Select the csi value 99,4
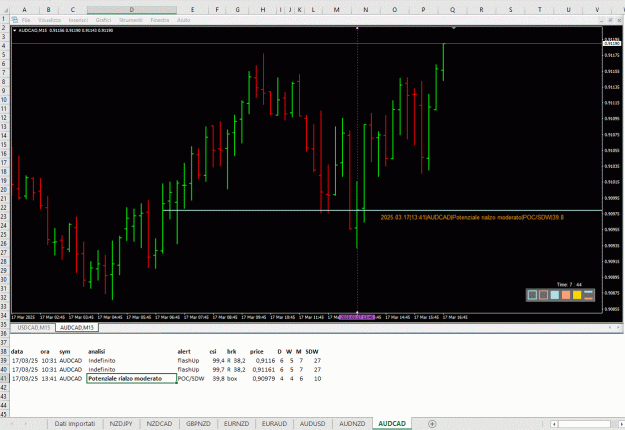The image size is (625, 430). 217,361
